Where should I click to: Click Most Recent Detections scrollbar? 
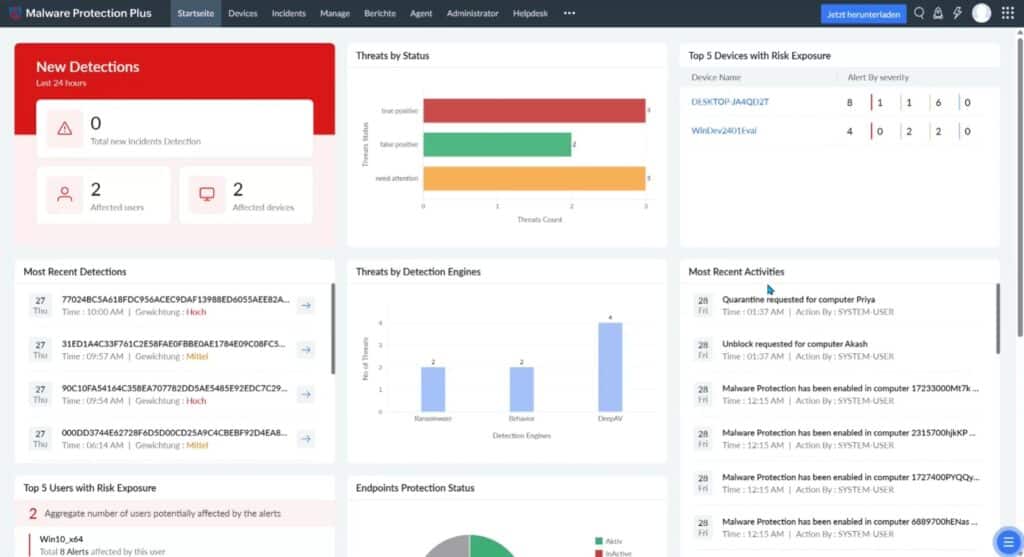pyautogui.click(x=333, y=328)
